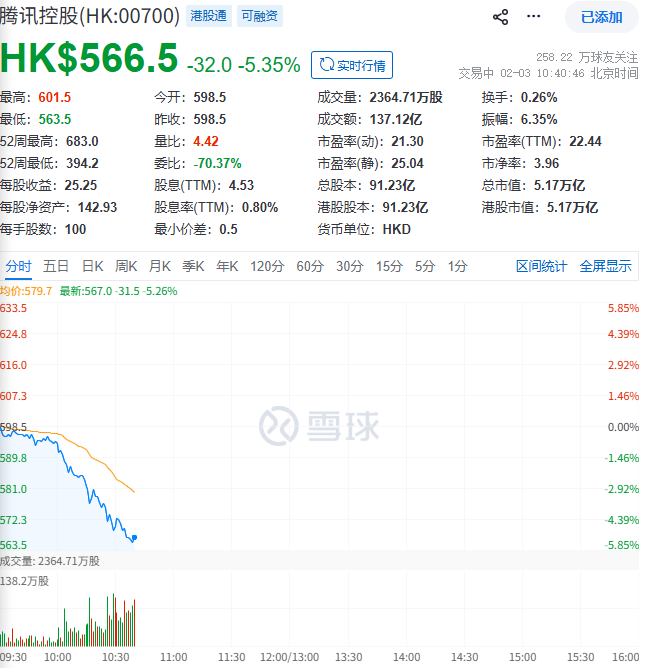Show the 年K candlestick chart
The height and width of the screenshot is (668, 664).
227,266
